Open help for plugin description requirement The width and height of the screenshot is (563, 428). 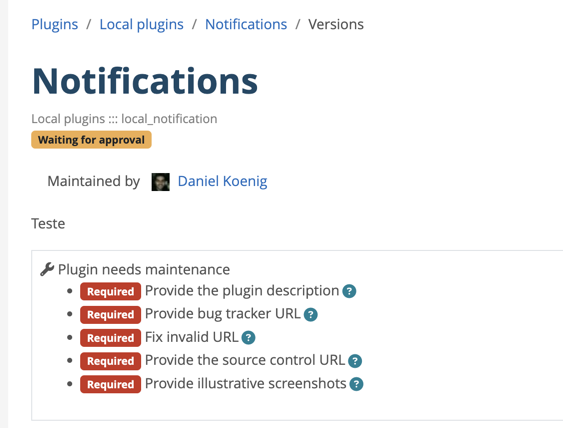(349, 291)
